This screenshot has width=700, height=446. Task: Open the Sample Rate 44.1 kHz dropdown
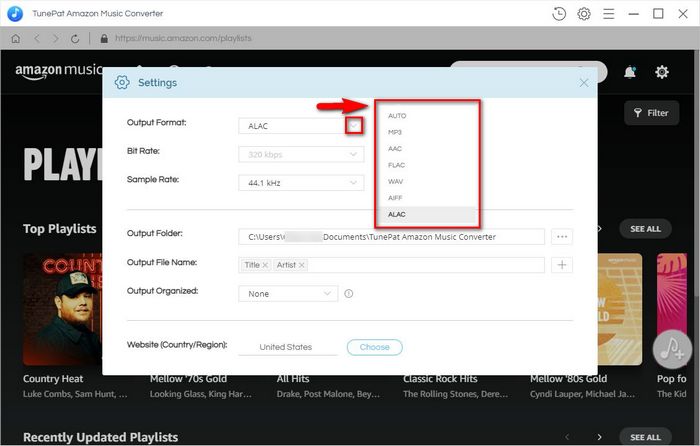[301, 183]
